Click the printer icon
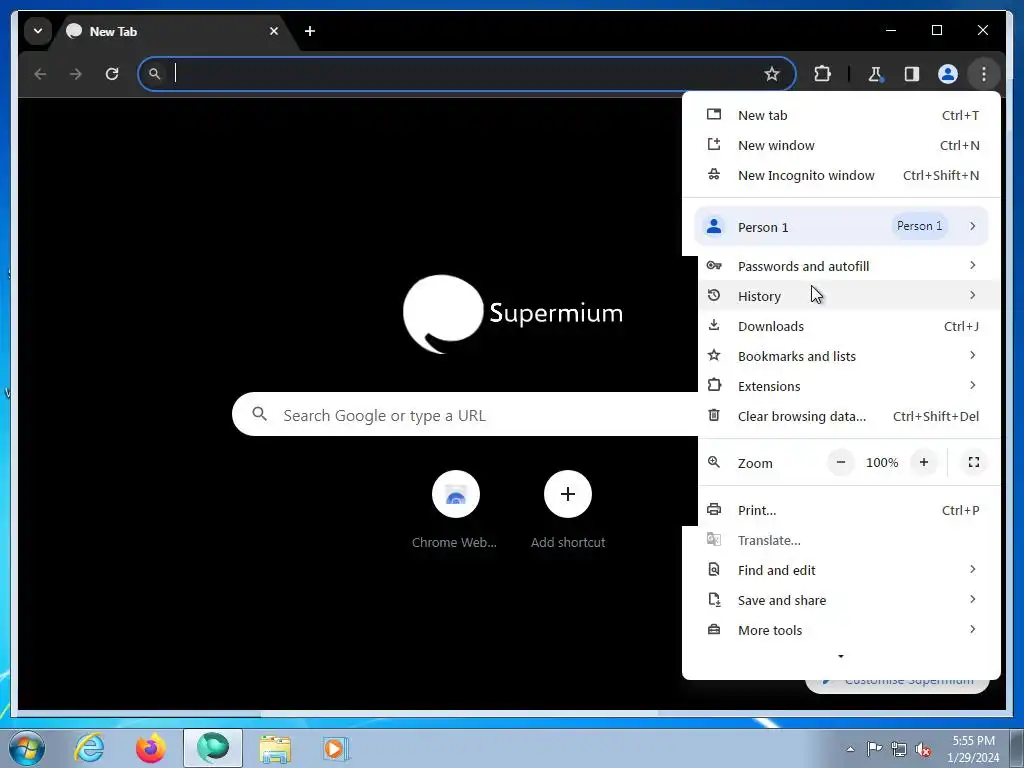 click(714, 509)
